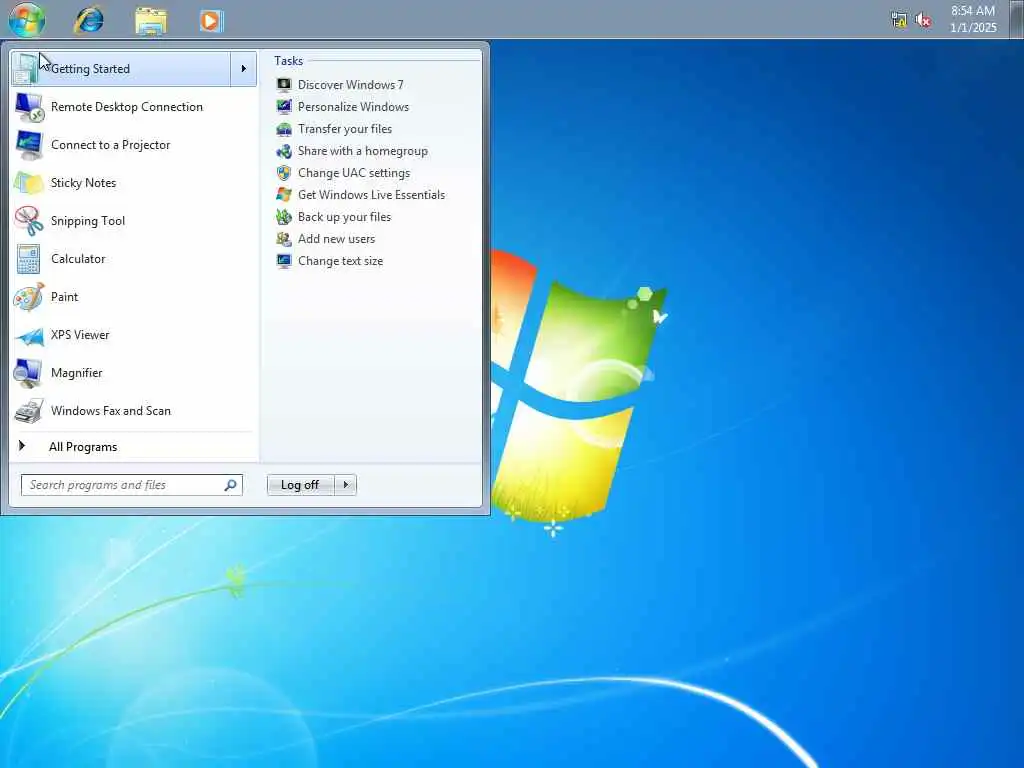Viewport: 1024px width, 768px height.
Task: Click the Transfer your files icon
Action: tap(283, 129)
